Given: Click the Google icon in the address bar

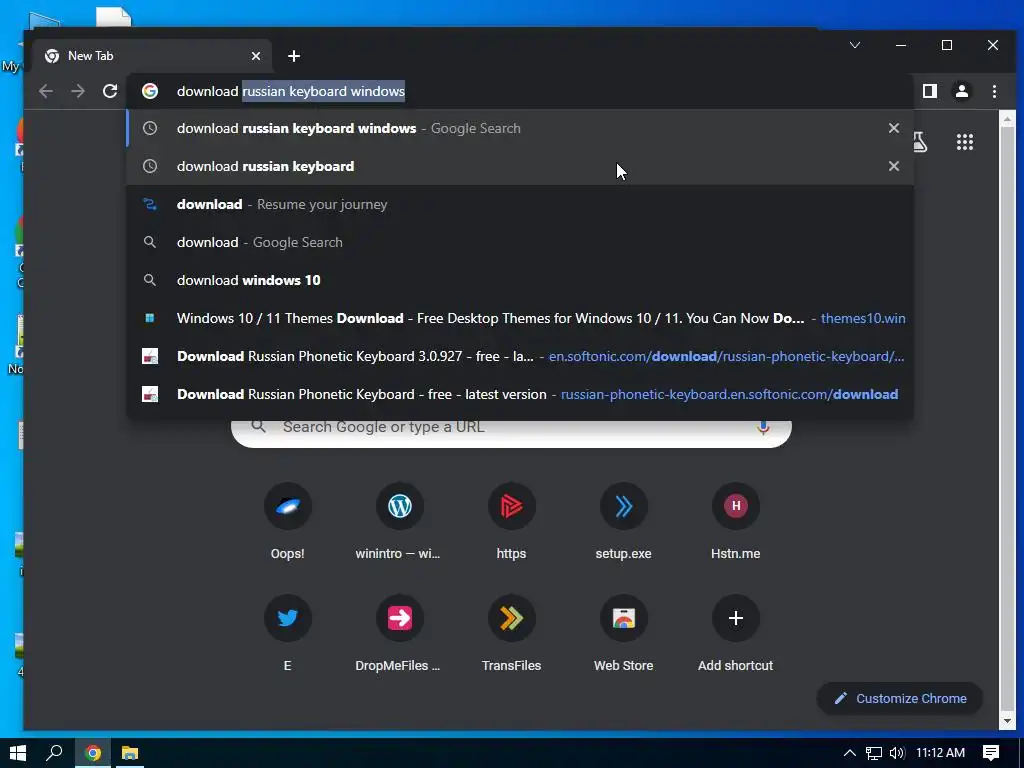Looking at the screenshot, I should click(150, 91).
